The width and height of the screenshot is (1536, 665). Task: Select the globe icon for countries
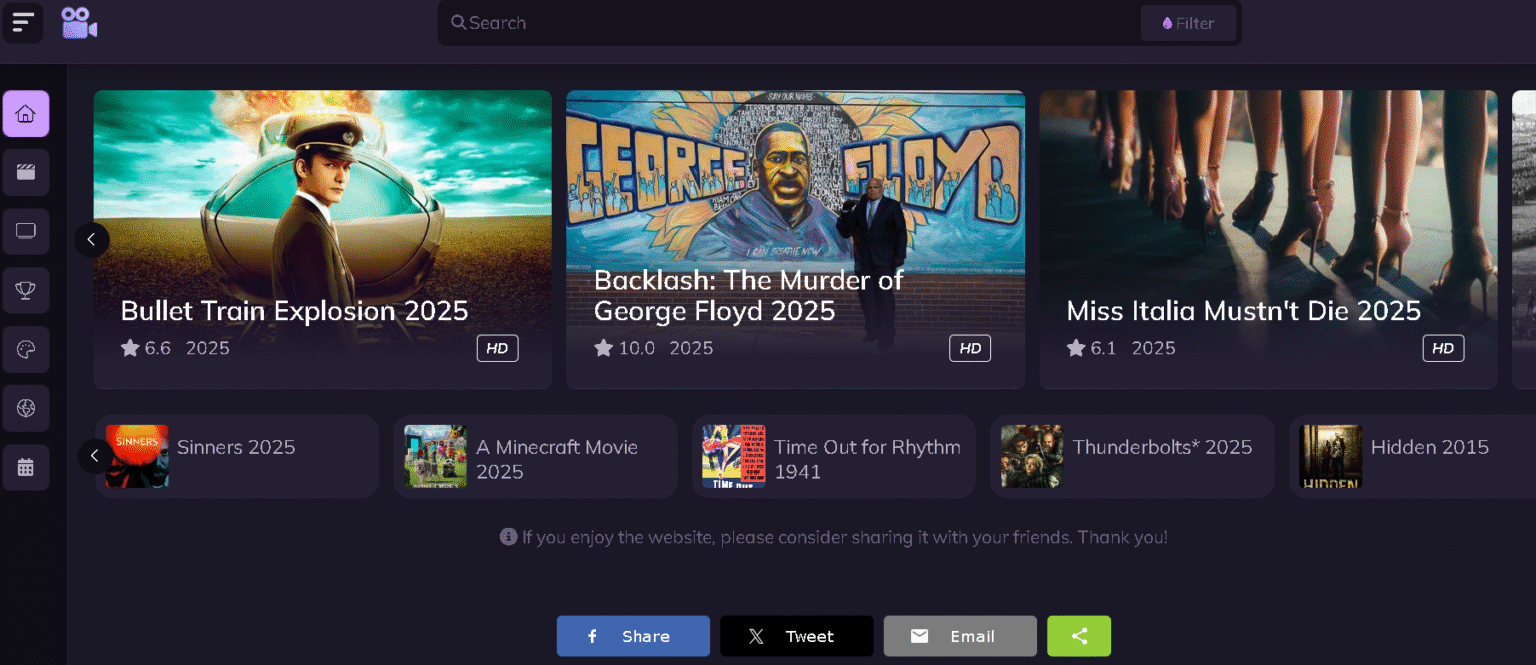pos(25,408)
